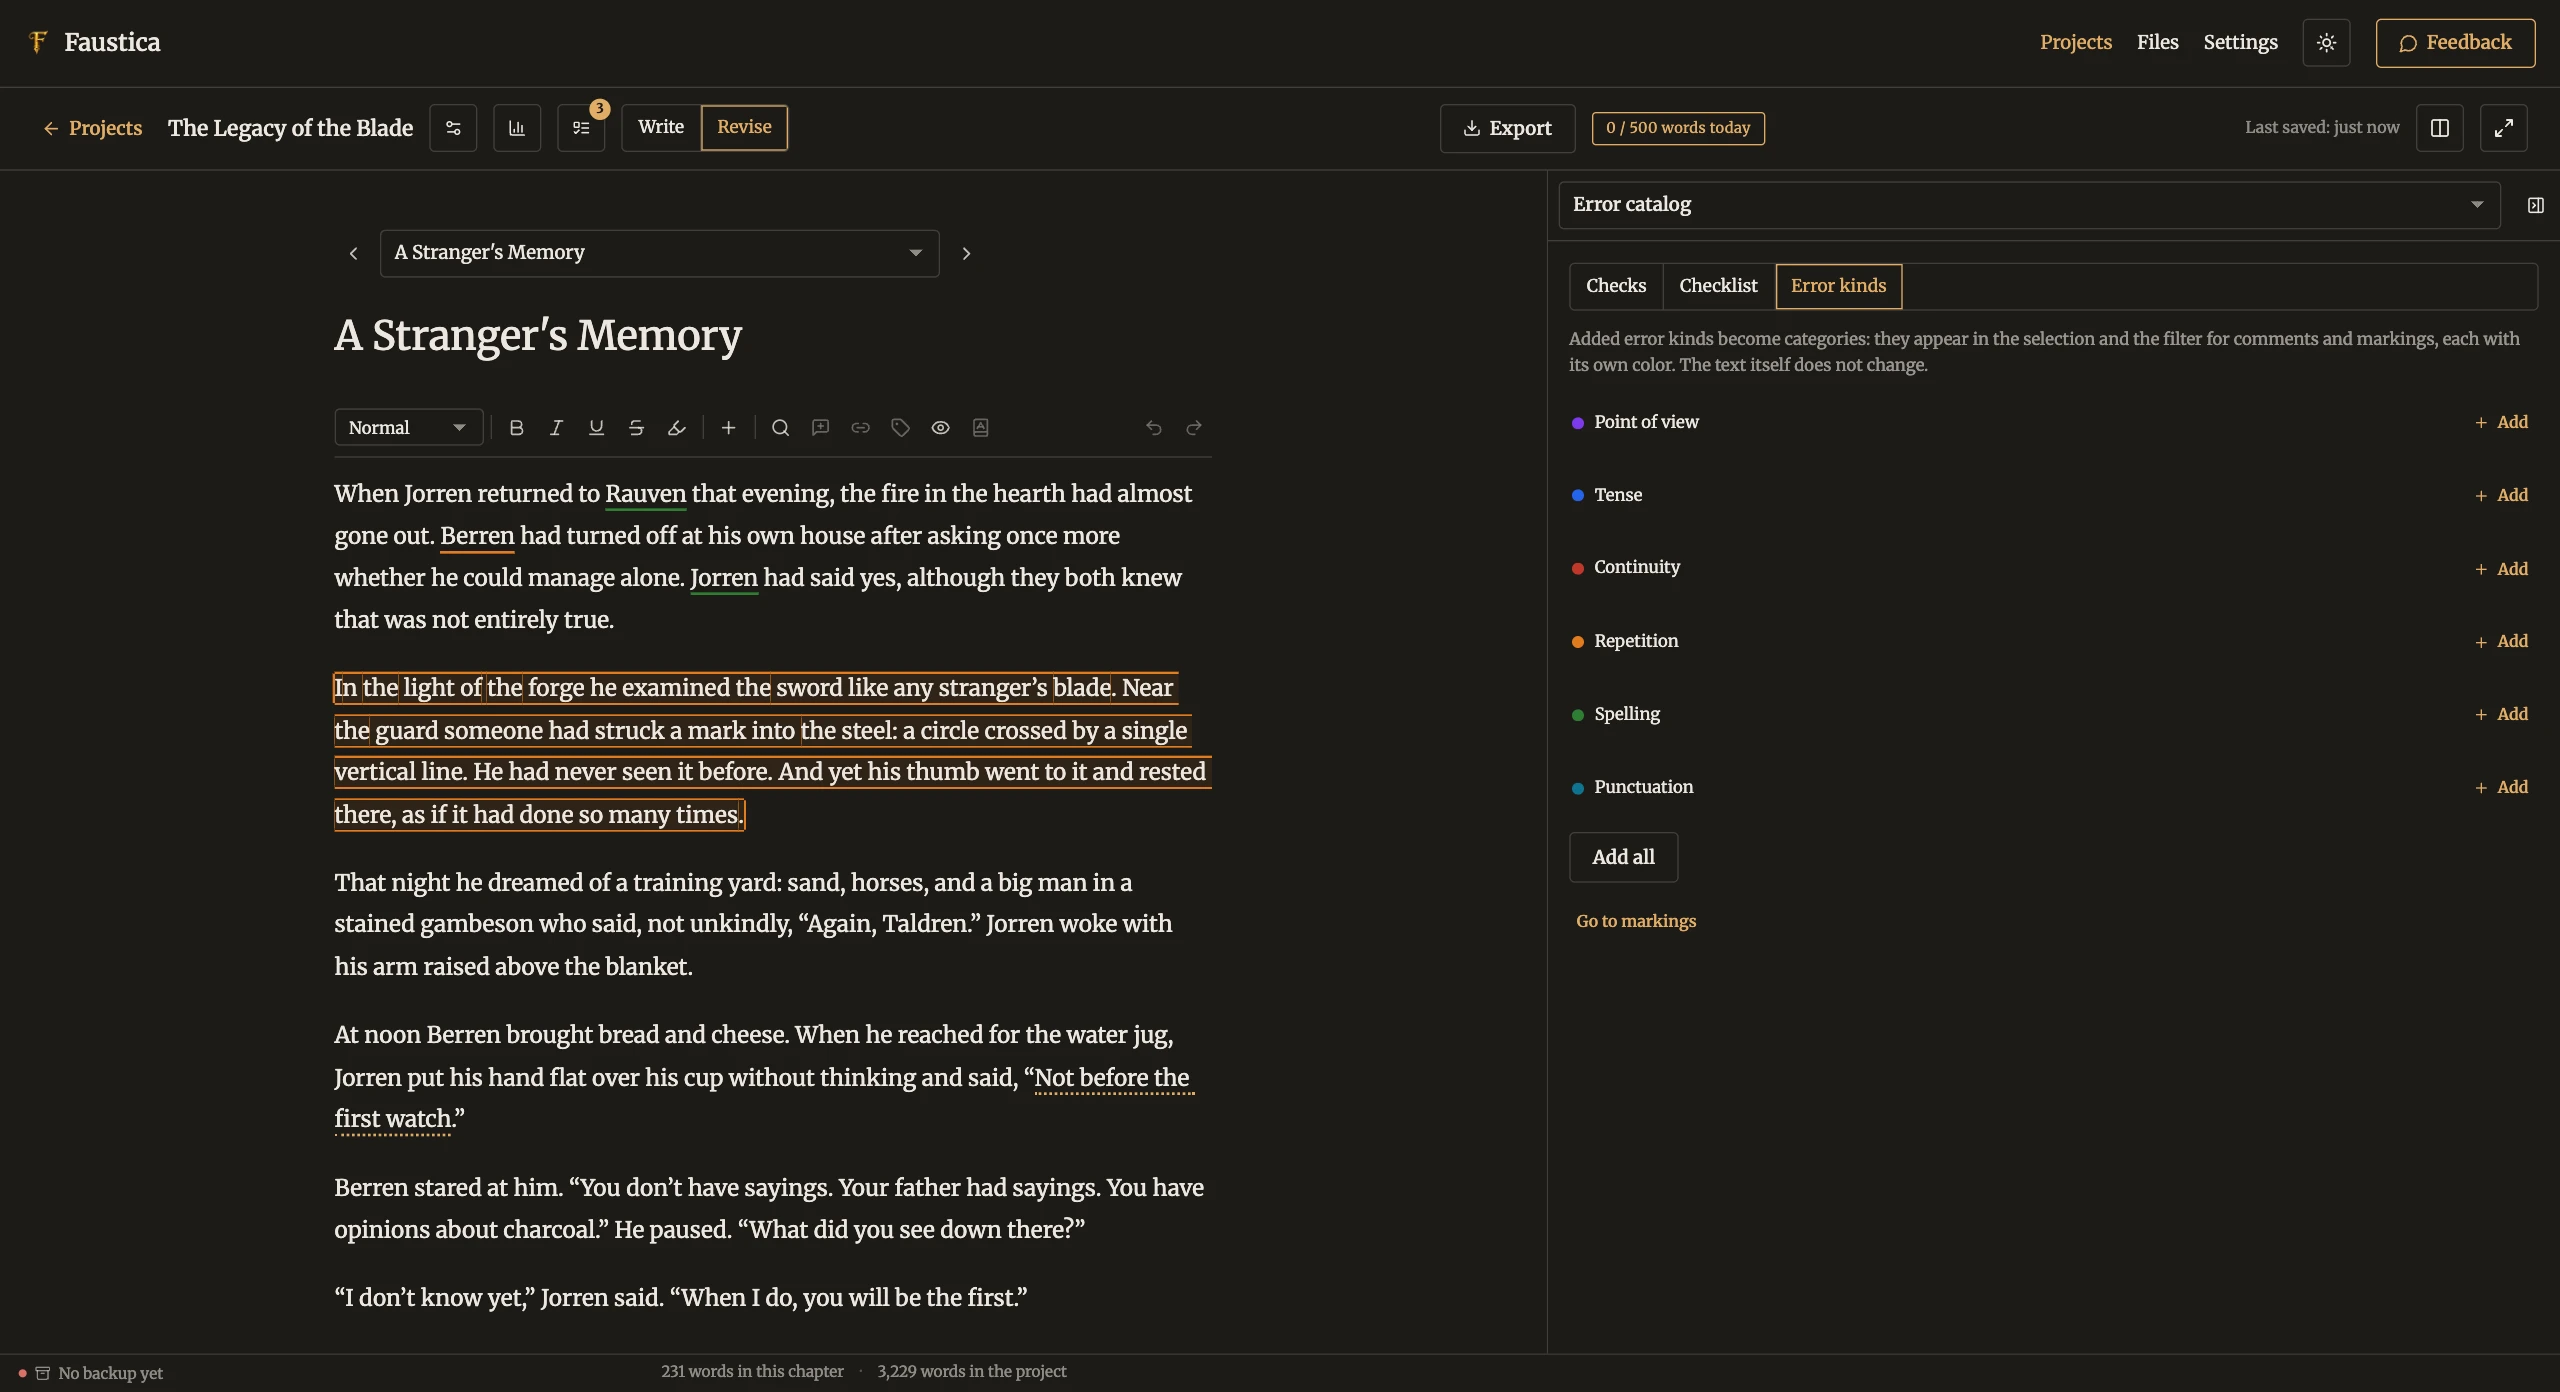2560x1392 pixels.
Task: Open the Files menu item
Action: [x=2157, y=42]
